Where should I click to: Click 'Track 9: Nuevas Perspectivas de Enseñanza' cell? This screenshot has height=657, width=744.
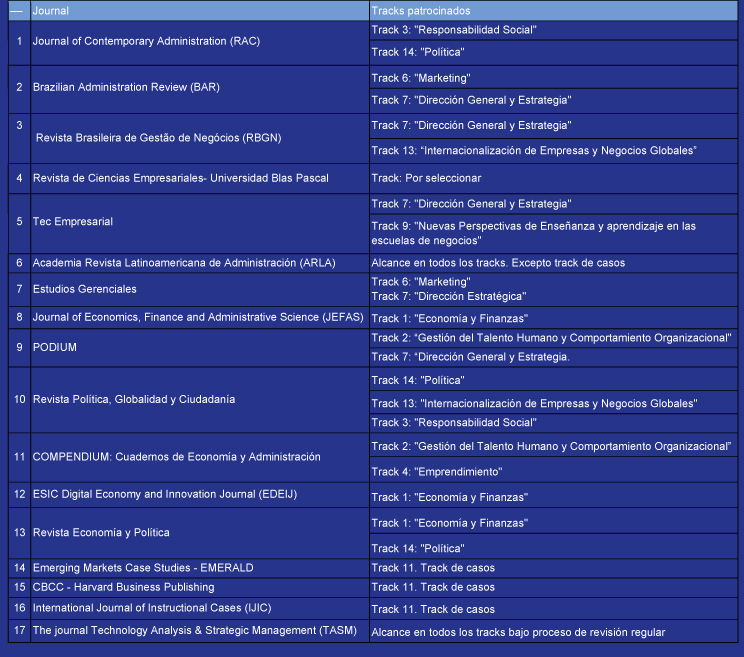click(x=553, y=233)
